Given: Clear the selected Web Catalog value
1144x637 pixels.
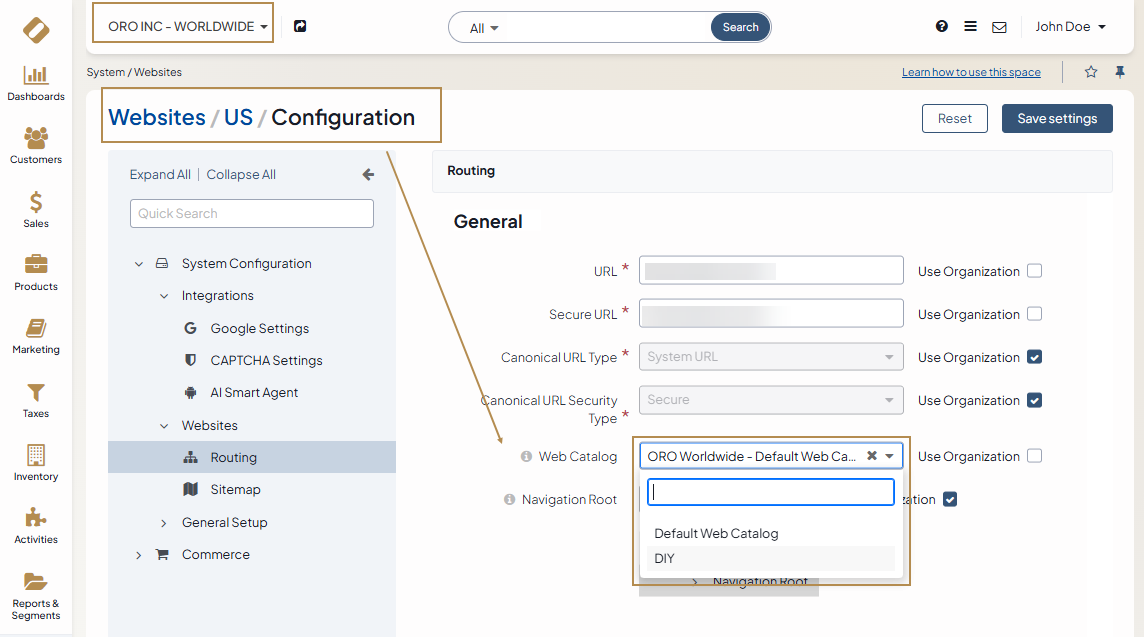Looking at the screenshot, I should click(871, 456).
